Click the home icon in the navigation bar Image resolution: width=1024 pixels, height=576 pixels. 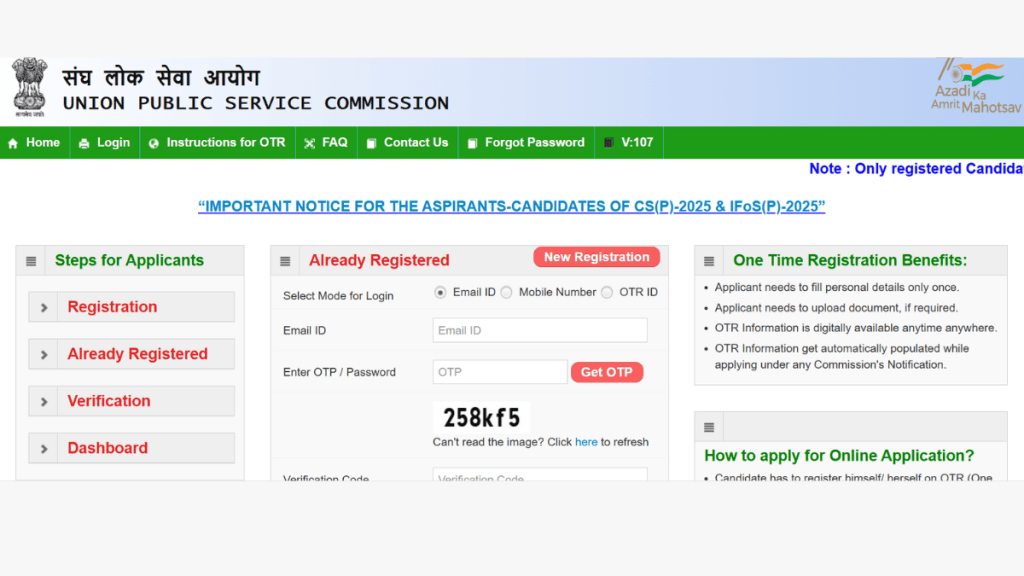[13, 143]
